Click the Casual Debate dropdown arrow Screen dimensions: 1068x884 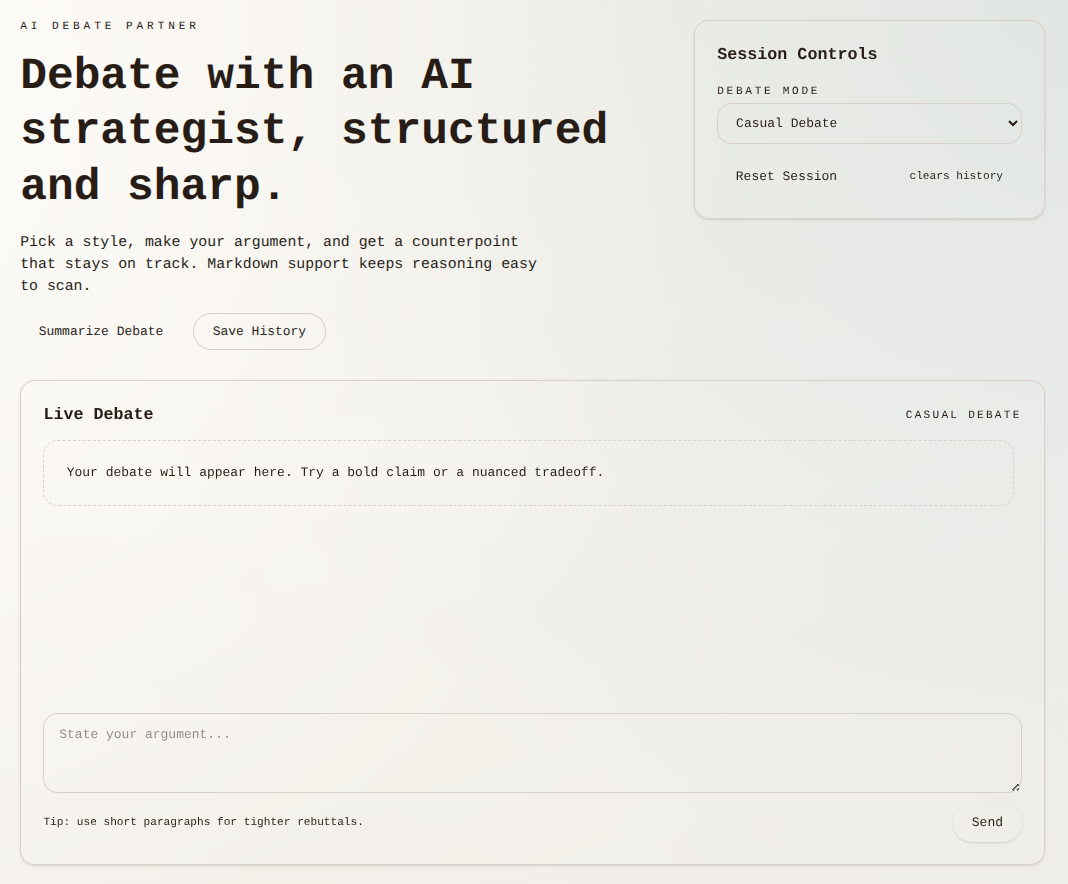click(1012, 123)
